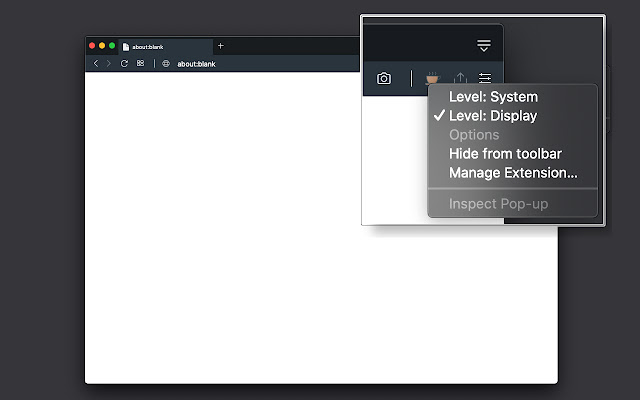This screenshot has width=640, height=400.
Task: Click the about:blank address field
Action: click(x=196, y=64)
